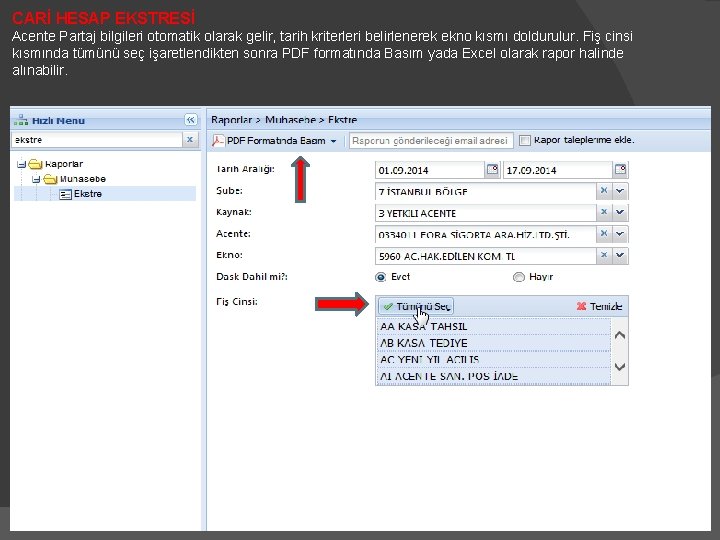This screenshot has width=720, height=540.
Task: Clear the Şube field value
Action: tap(604, 191)
